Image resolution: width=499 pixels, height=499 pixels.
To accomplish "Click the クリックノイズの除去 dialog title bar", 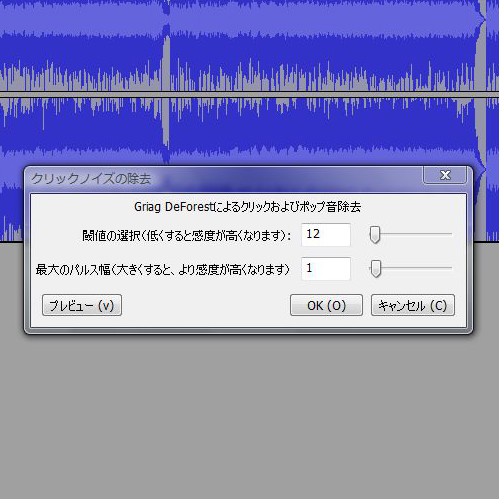I will tap(223, 179).
